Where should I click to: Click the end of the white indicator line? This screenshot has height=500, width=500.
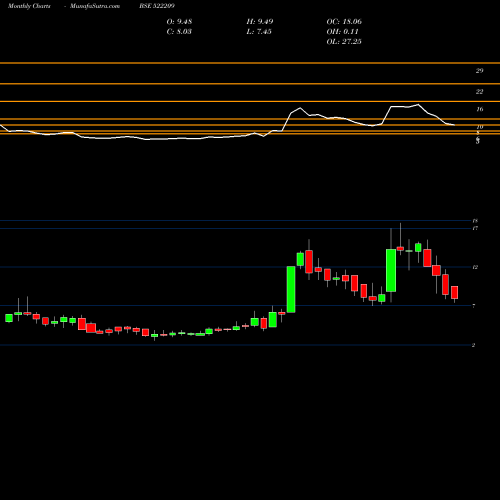click(x=454, y=125)
